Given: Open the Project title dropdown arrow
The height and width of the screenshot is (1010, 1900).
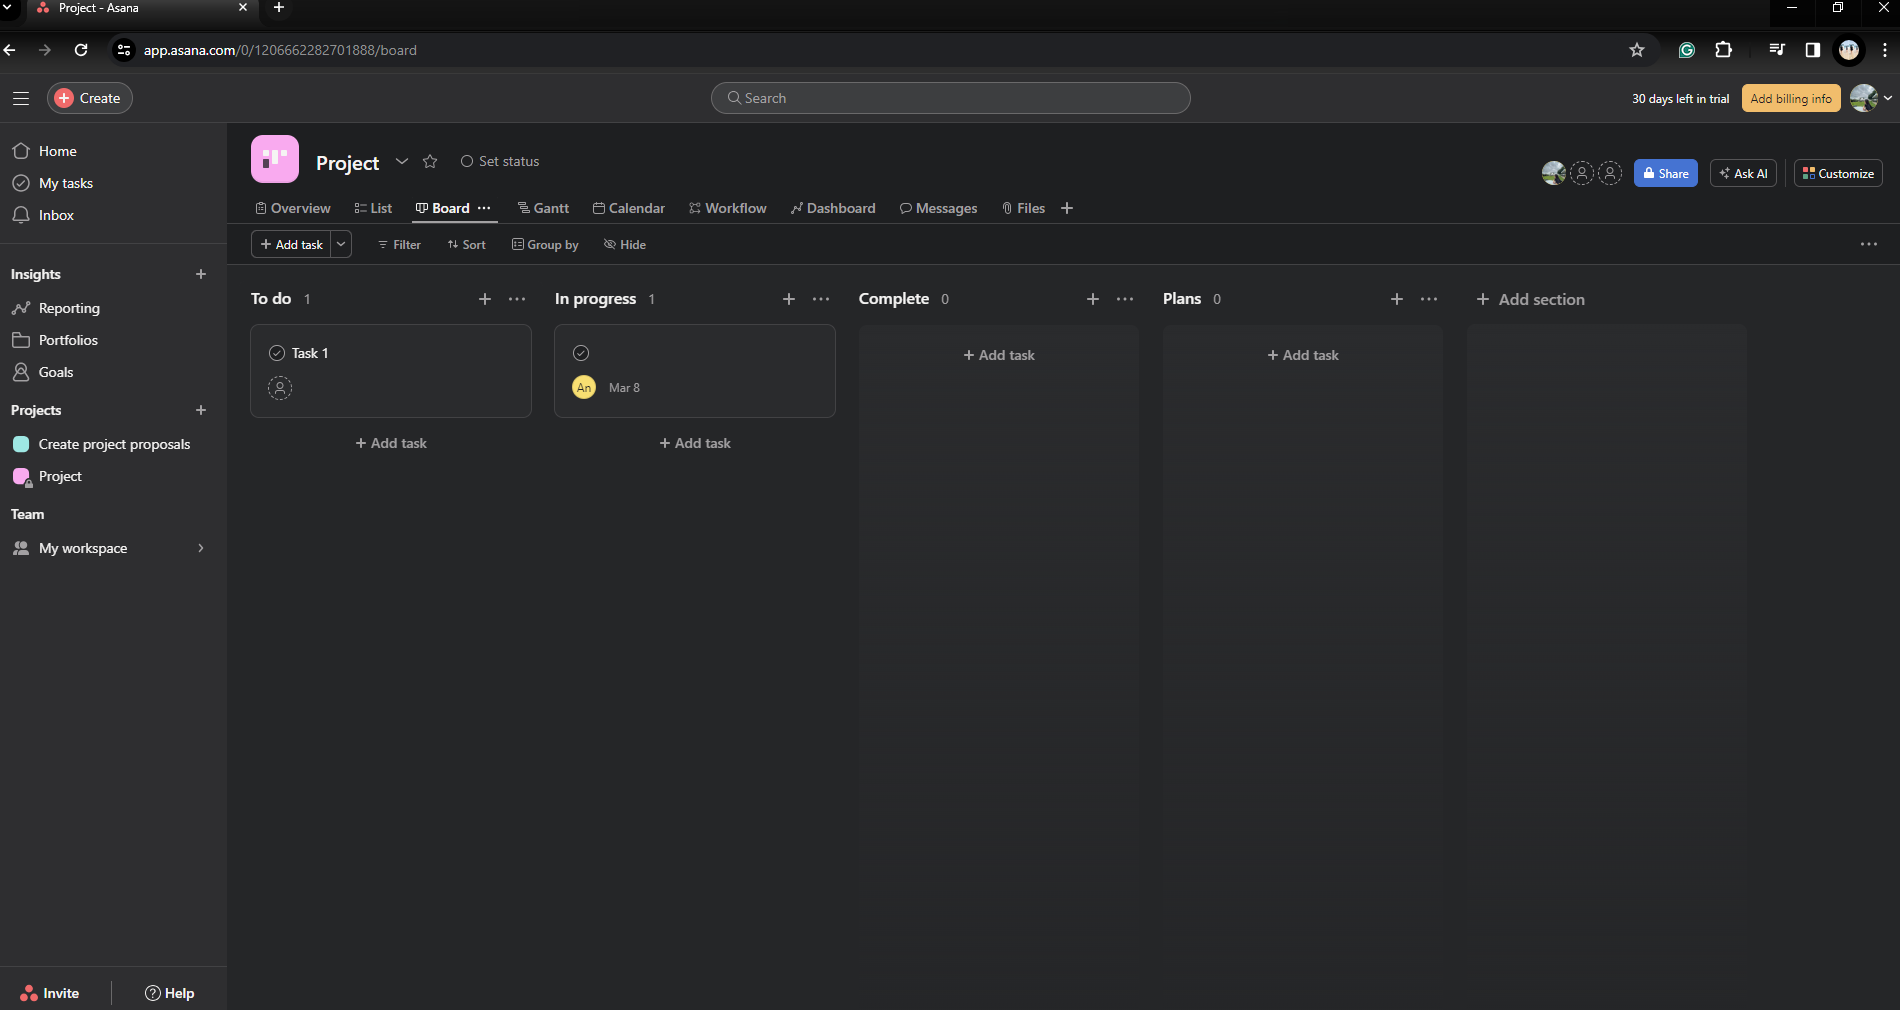Looking at the screenshot, I should point(402,161).
